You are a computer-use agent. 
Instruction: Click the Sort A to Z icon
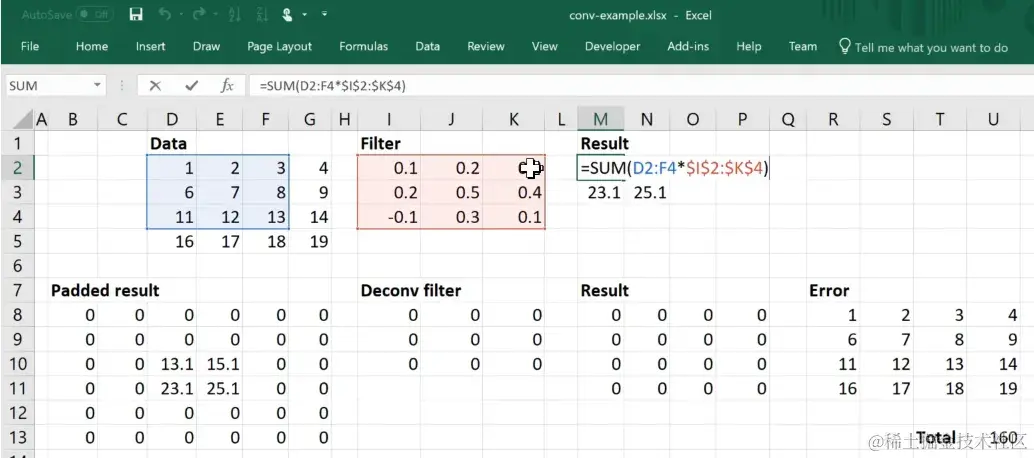click(x=233, y=14)
